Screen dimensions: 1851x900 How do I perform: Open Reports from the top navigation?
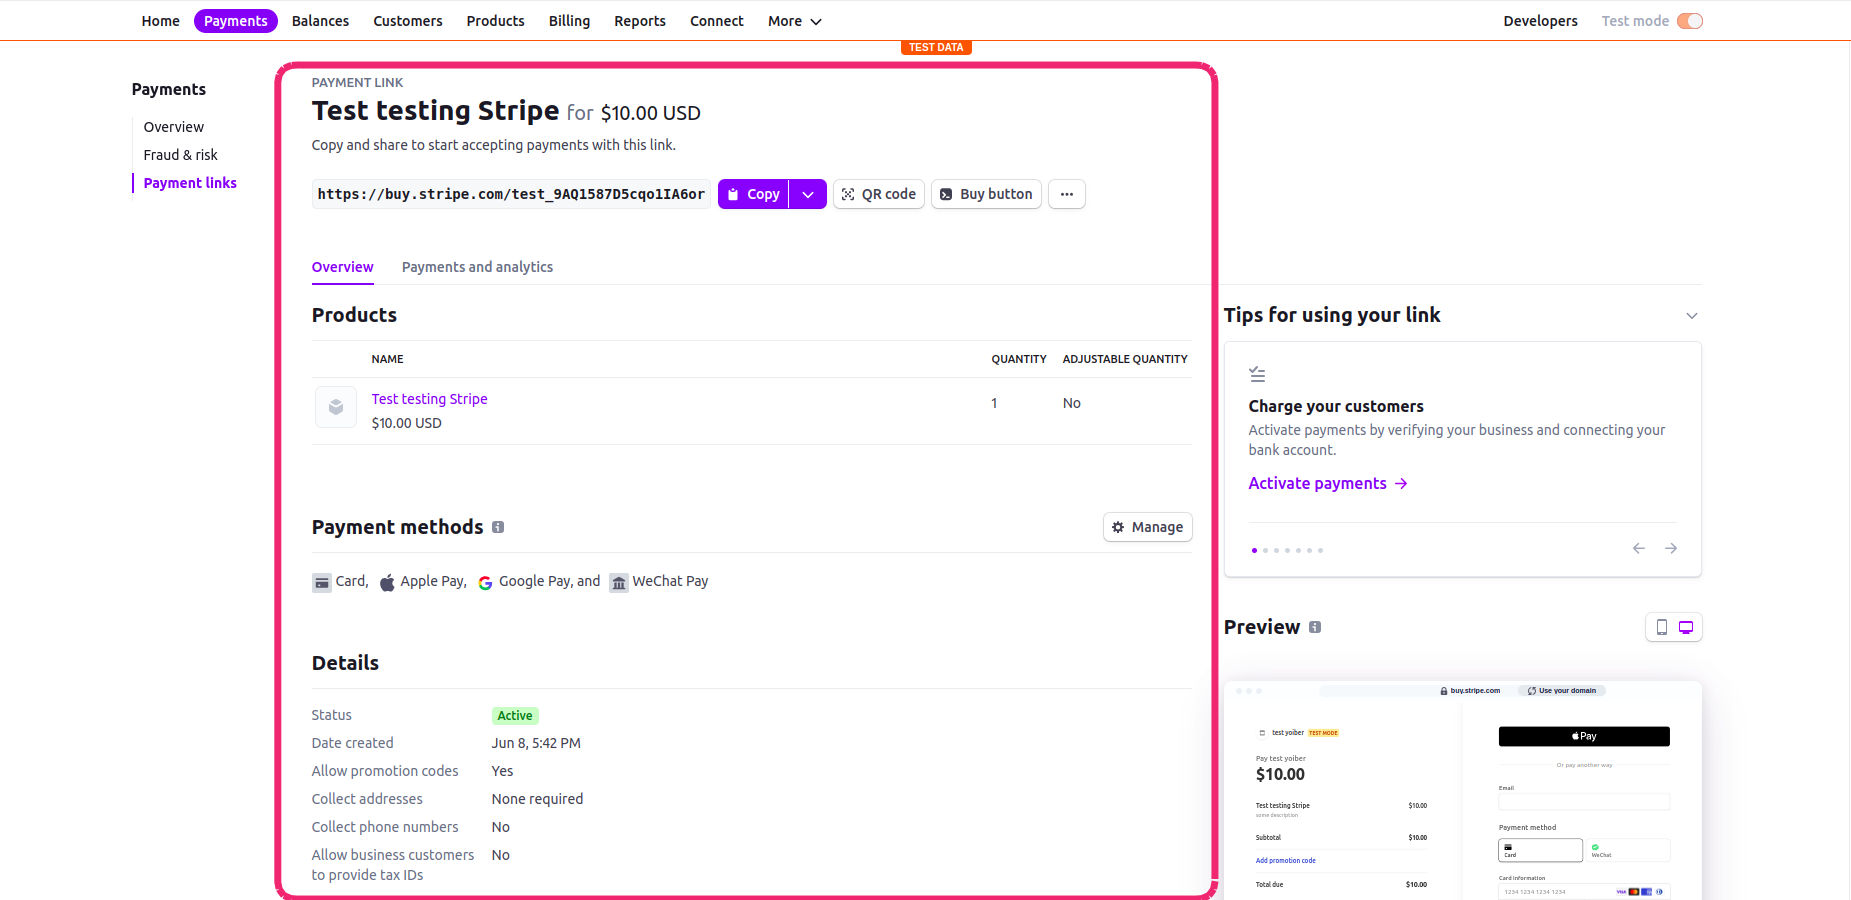(640, 21)
